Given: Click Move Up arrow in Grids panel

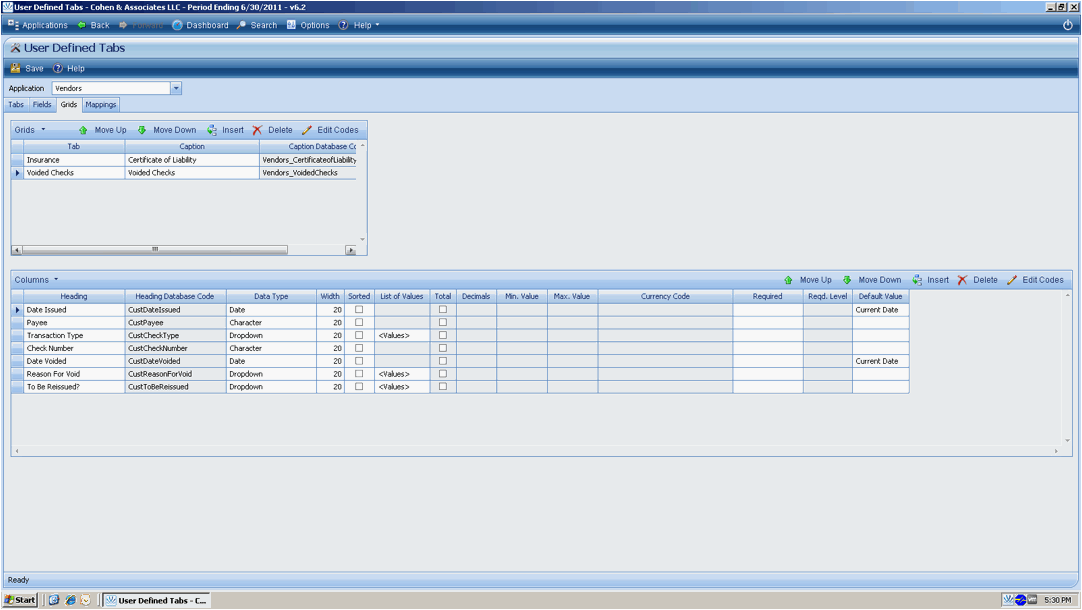Looking at the screenshot, I should pyautogui.click(x=84, y=130).
